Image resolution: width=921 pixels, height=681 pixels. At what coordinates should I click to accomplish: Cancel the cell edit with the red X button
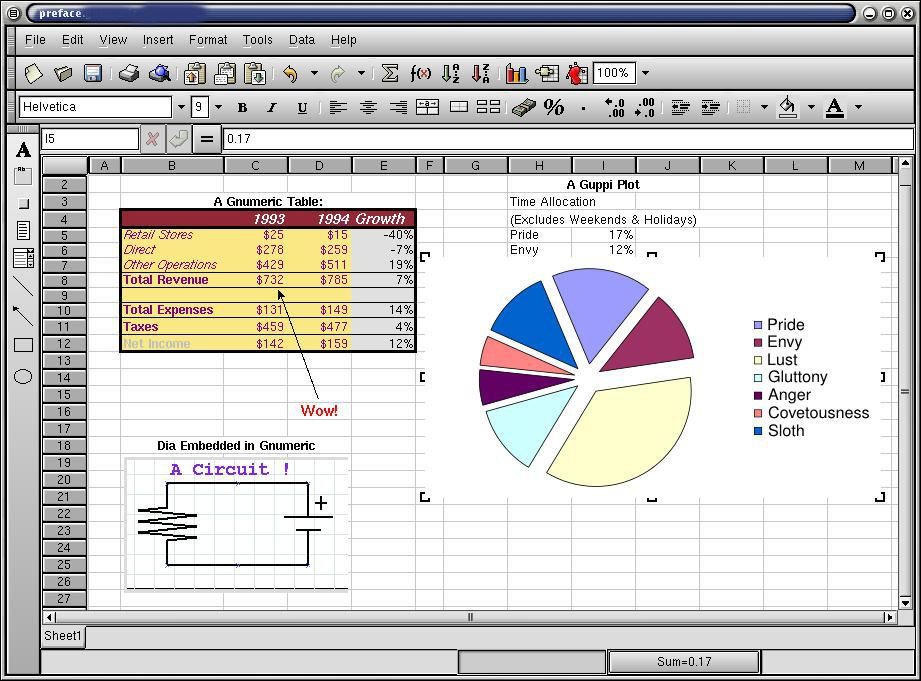[152, 139]
